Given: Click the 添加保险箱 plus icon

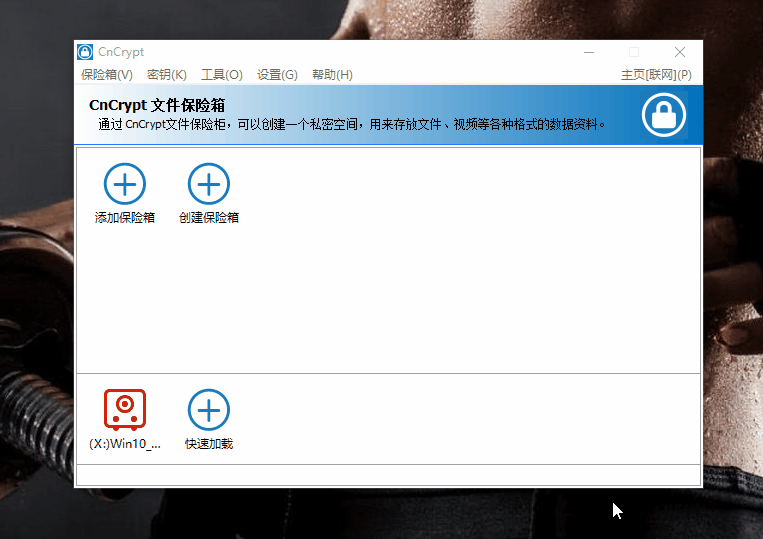Looking at the screenshot, I should [x=125, y=184].
